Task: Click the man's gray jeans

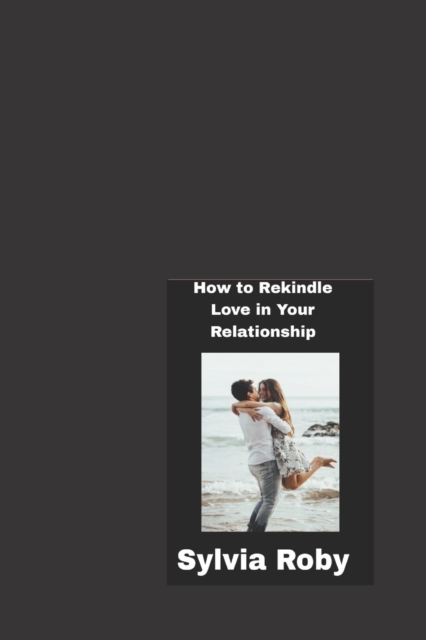Action: tap(264, 494)
